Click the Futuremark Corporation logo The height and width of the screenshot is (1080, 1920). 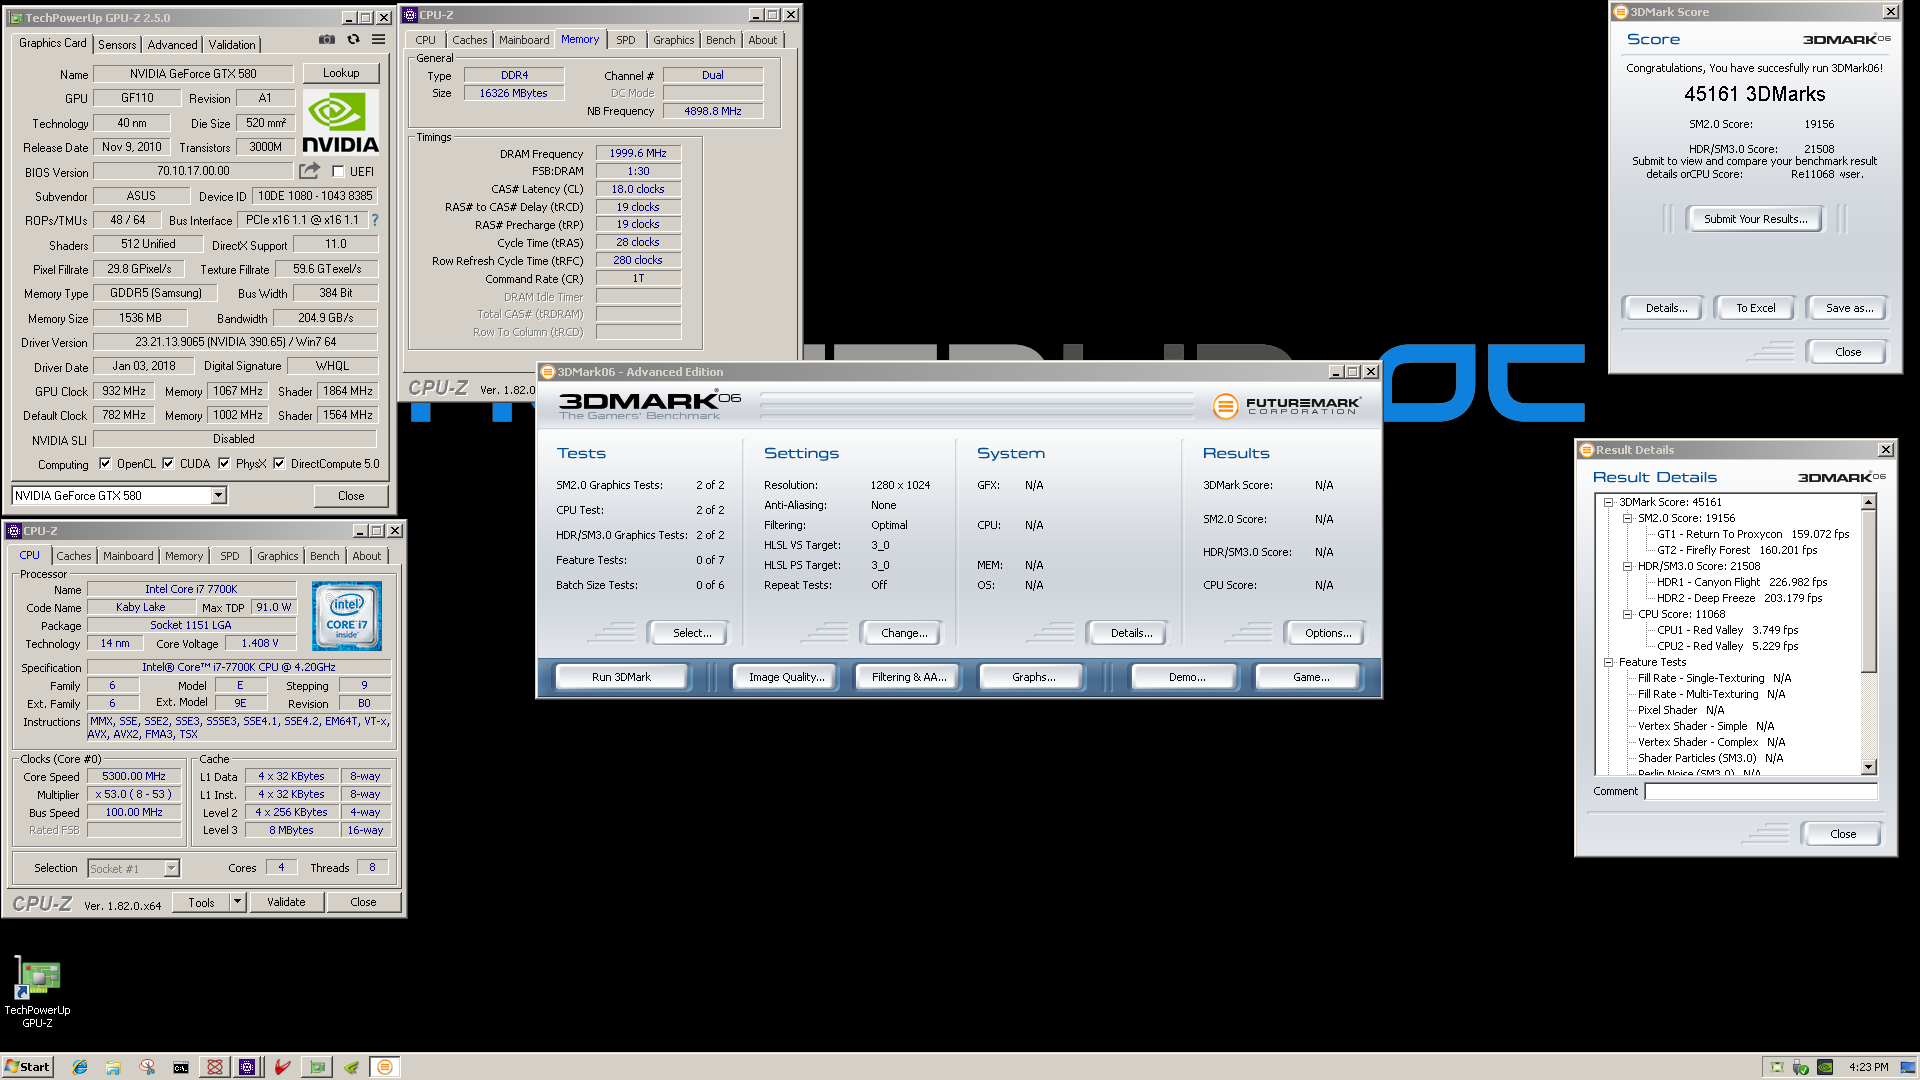pyautogui.click(x=1287, y=406)
